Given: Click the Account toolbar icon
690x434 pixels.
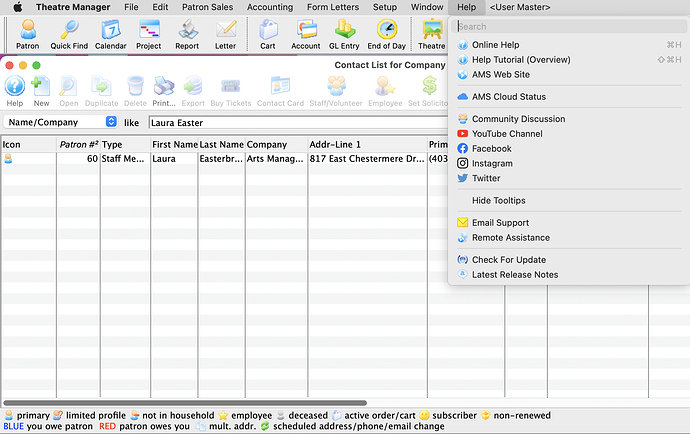Looking at the screenshot, I should (306, 34).
